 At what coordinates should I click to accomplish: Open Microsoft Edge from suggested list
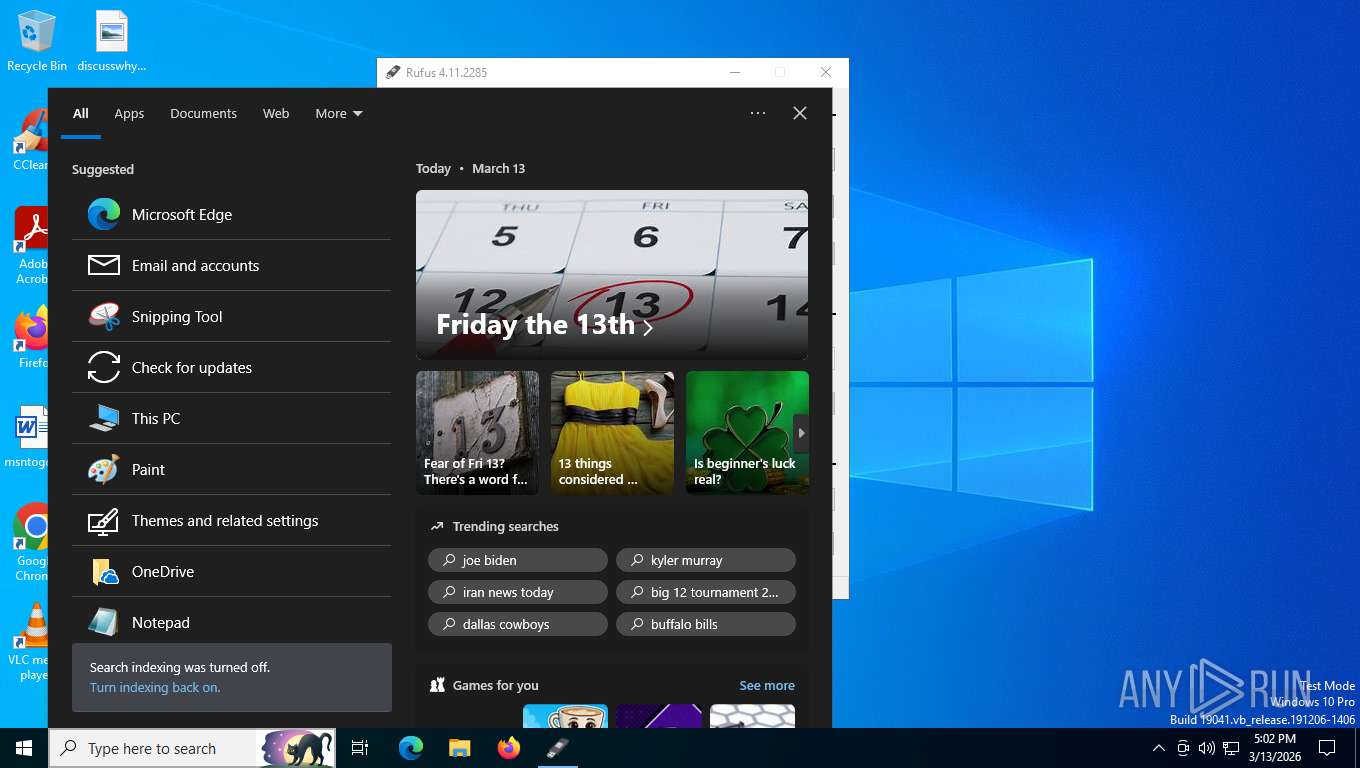point(231,214)
